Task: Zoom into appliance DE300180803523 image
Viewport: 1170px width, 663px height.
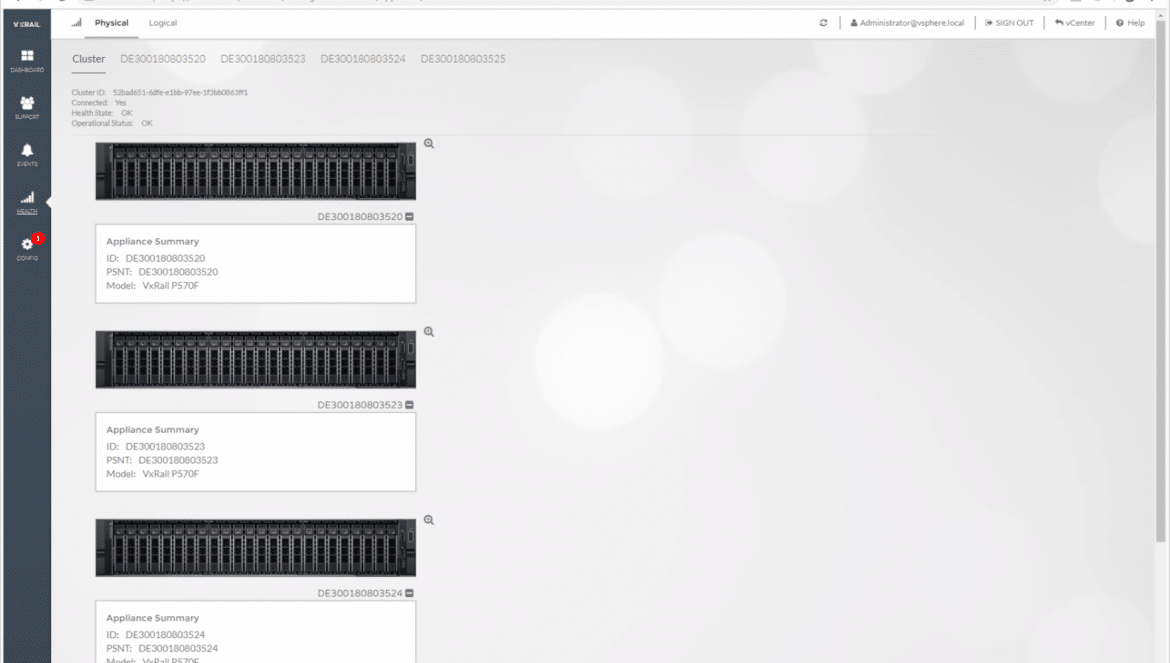Action: (x=429, y=332)
